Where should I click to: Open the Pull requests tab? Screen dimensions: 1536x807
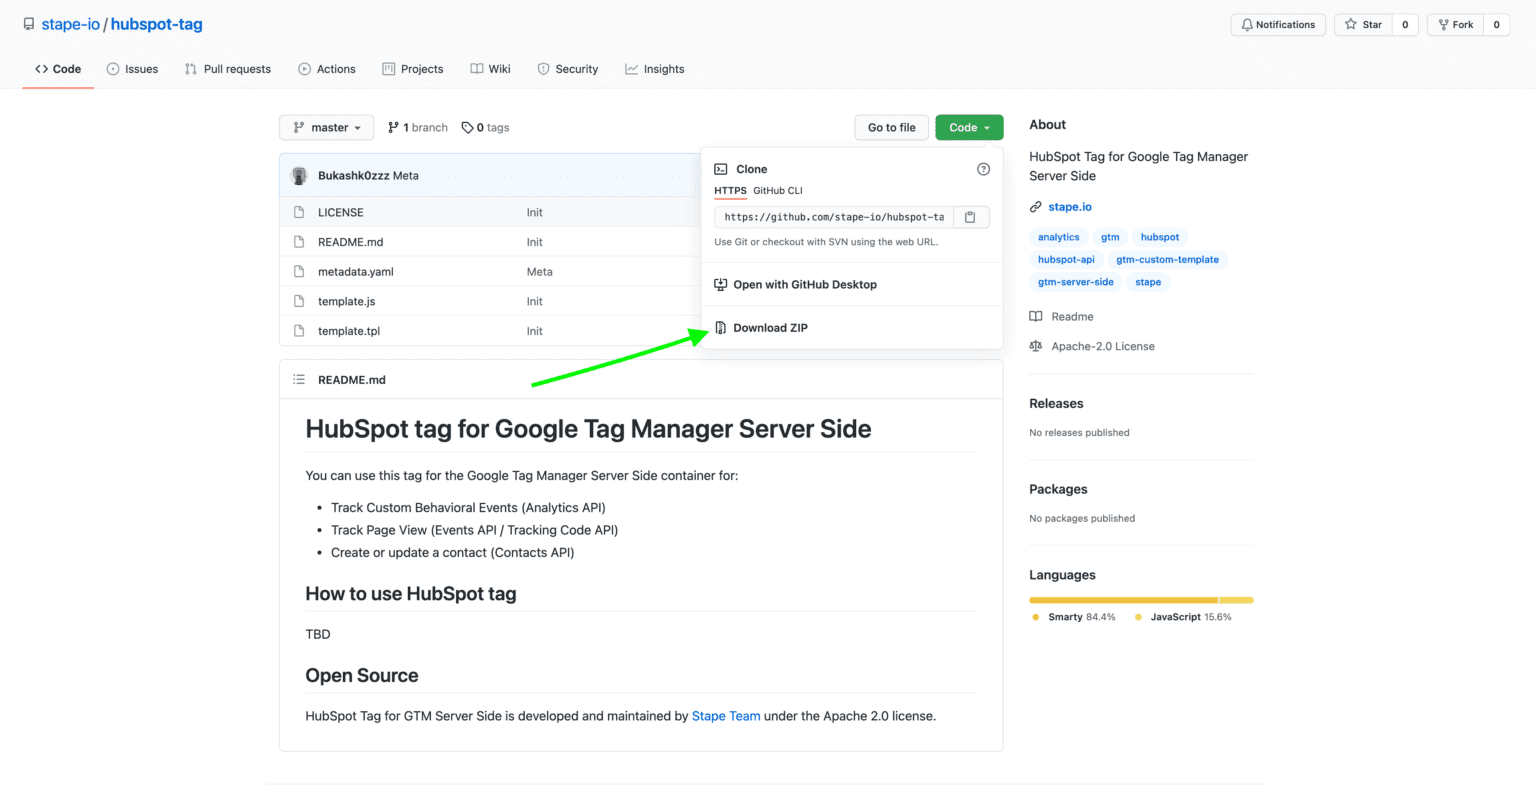228,69
